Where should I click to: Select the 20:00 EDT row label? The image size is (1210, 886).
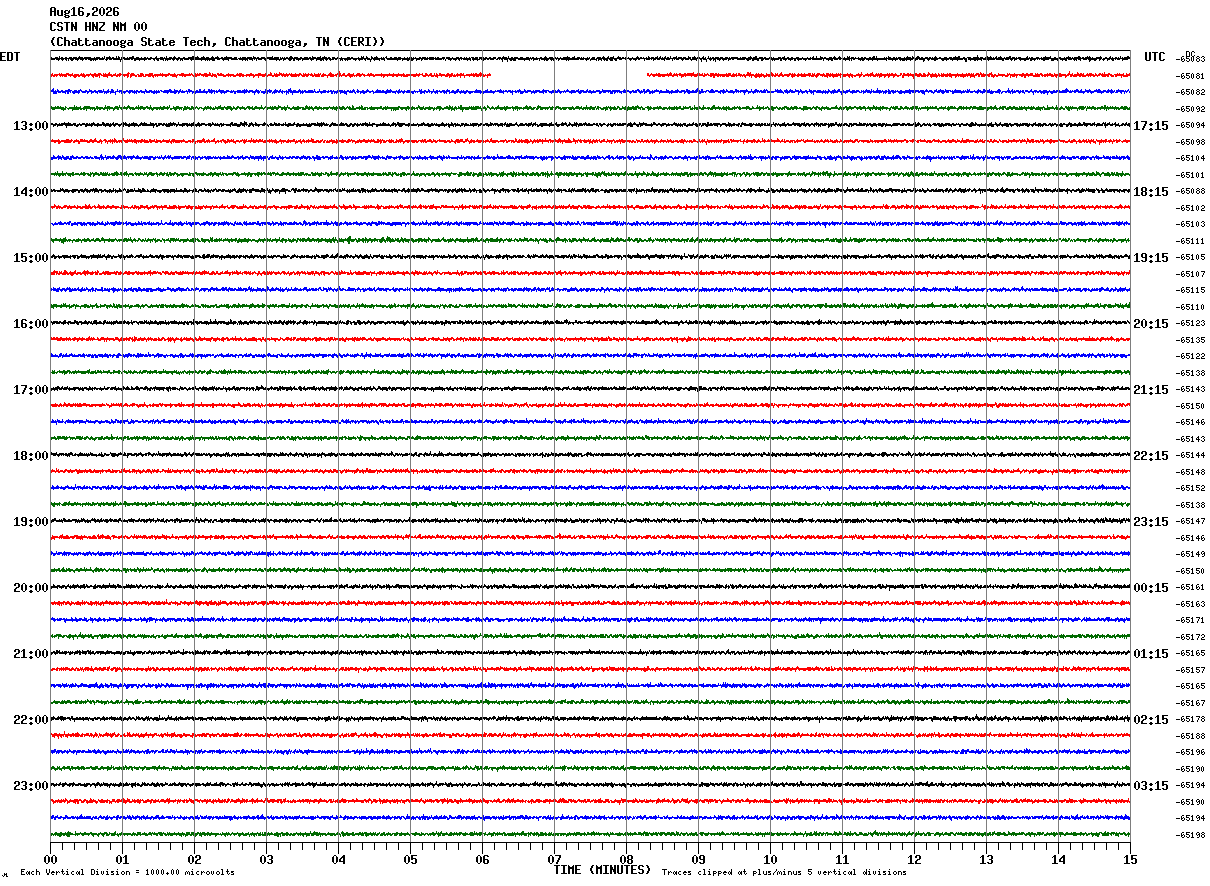pyautogui.click(x=30, y=588)
